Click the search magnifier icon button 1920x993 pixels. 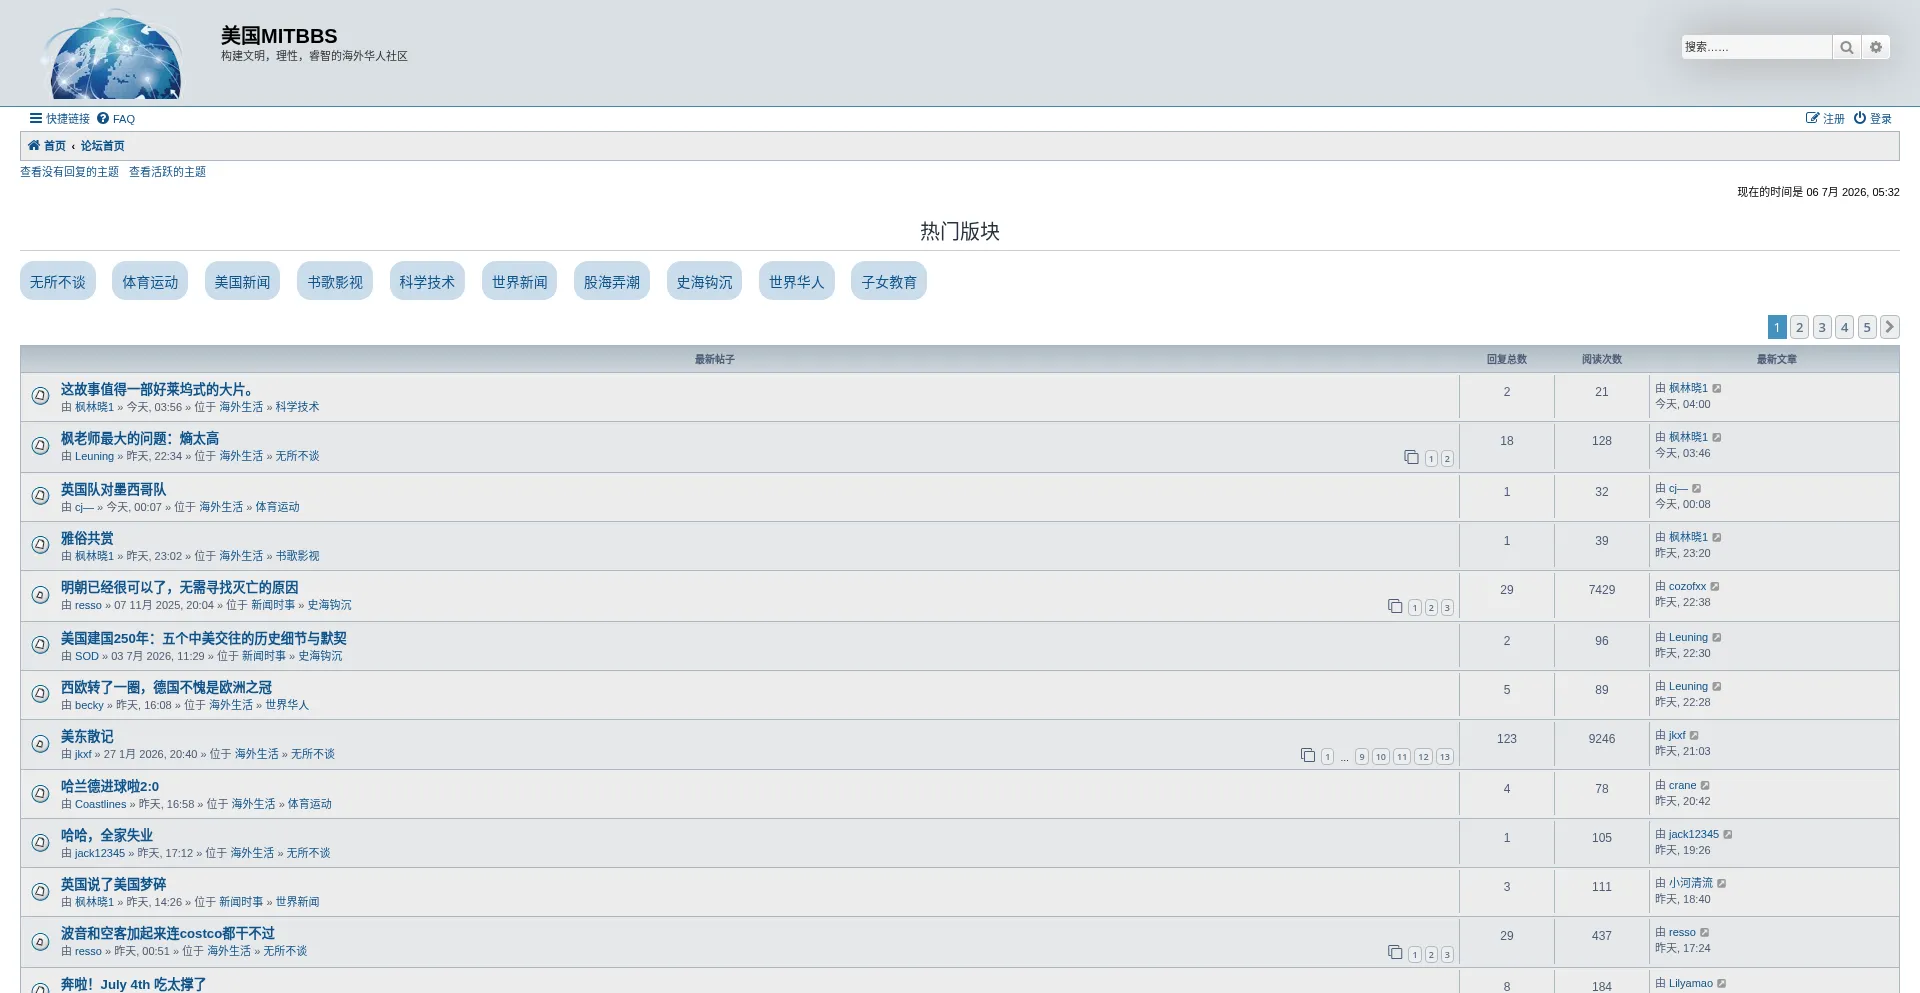pos(1846,47)
